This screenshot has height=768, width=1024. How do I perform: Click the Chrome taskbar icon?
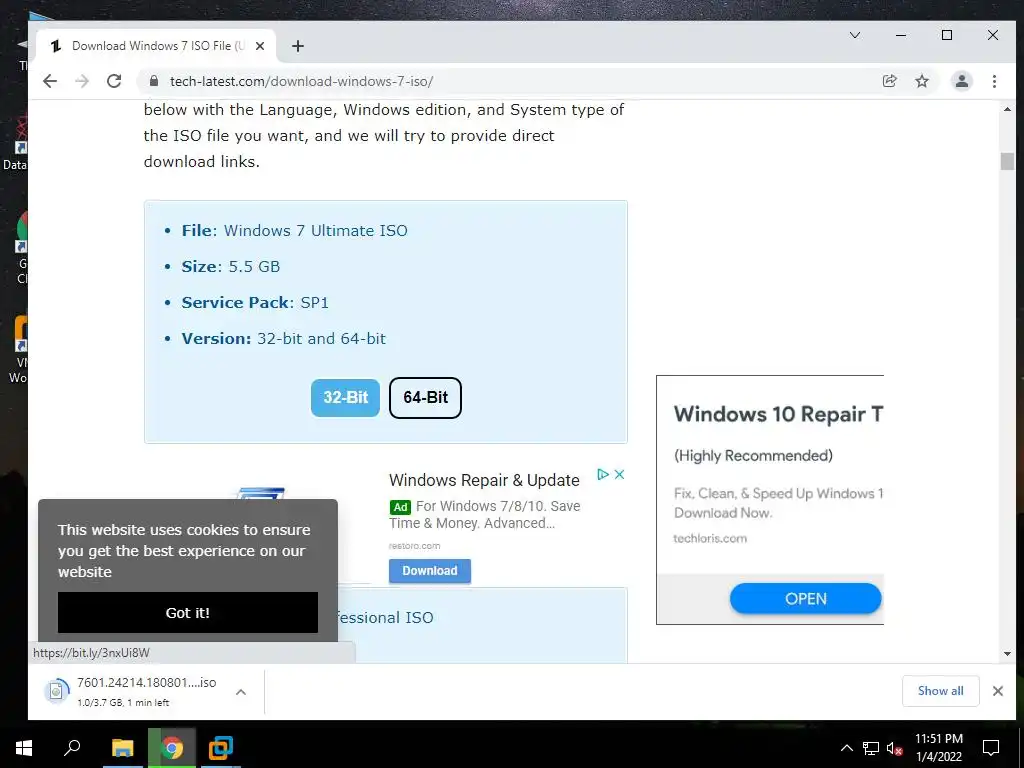(x=172, y=748)
